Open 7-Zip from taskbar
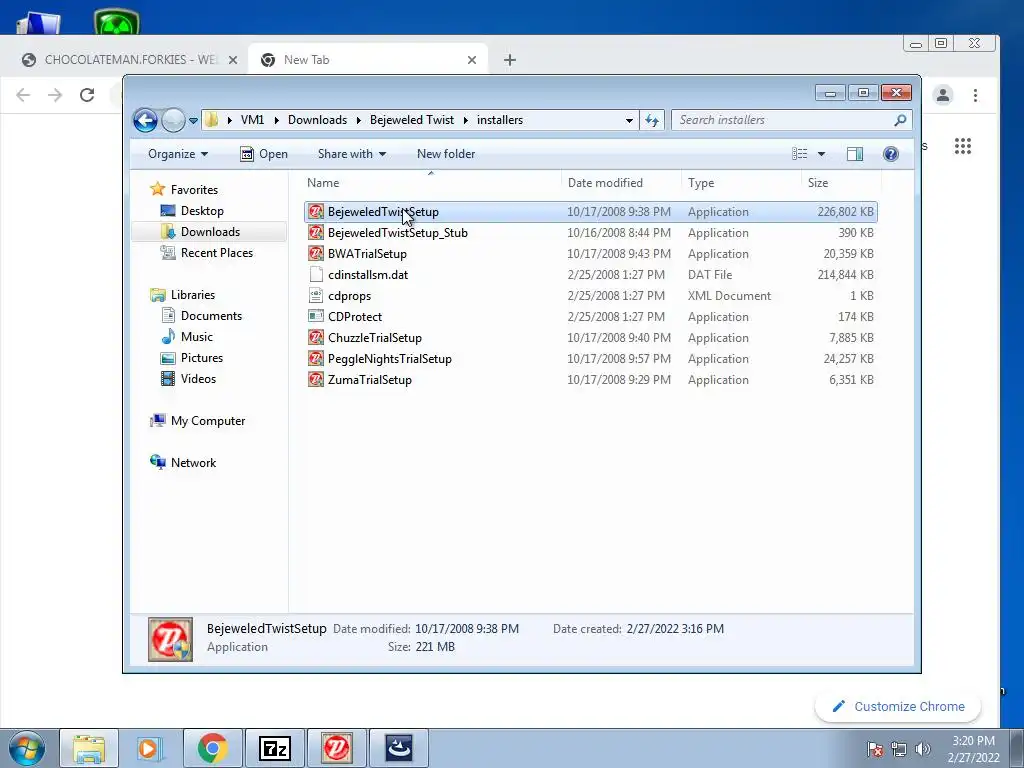The height and width of the screenshot is (768, 1024). coord(274,748)
